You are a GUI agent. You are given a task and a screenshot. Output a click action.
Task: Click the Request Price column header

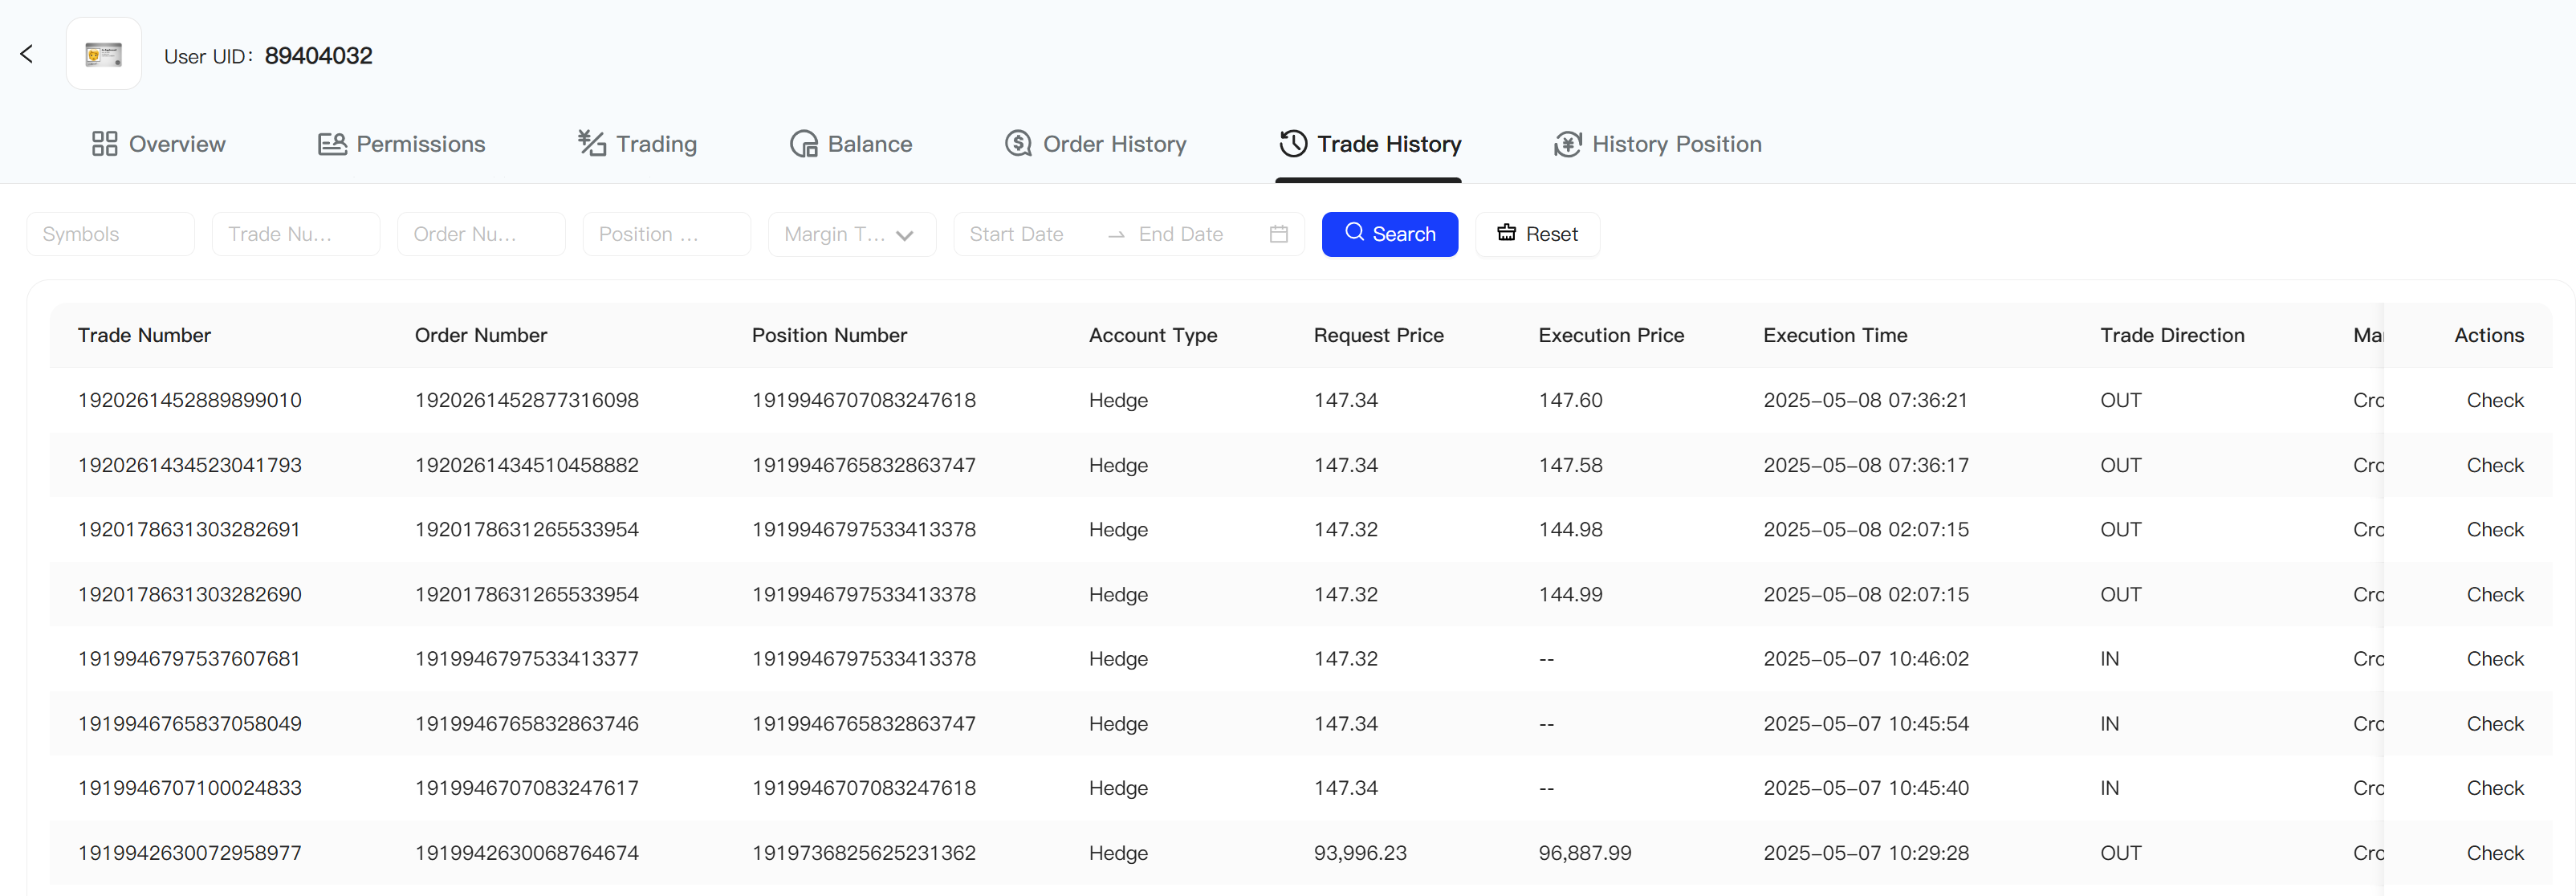coord(1378,335)
